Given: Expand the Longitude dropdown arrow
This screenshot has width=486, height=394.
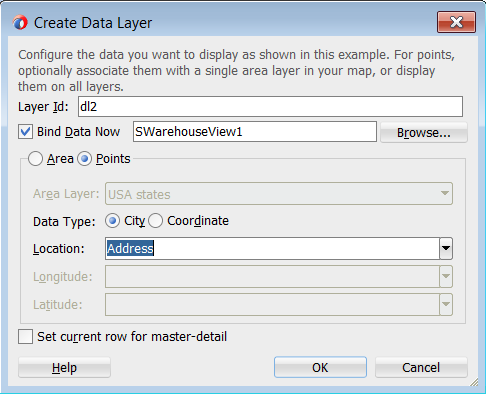Looking at the screenshot, I should pyautogui.click(x=446, y=276).
